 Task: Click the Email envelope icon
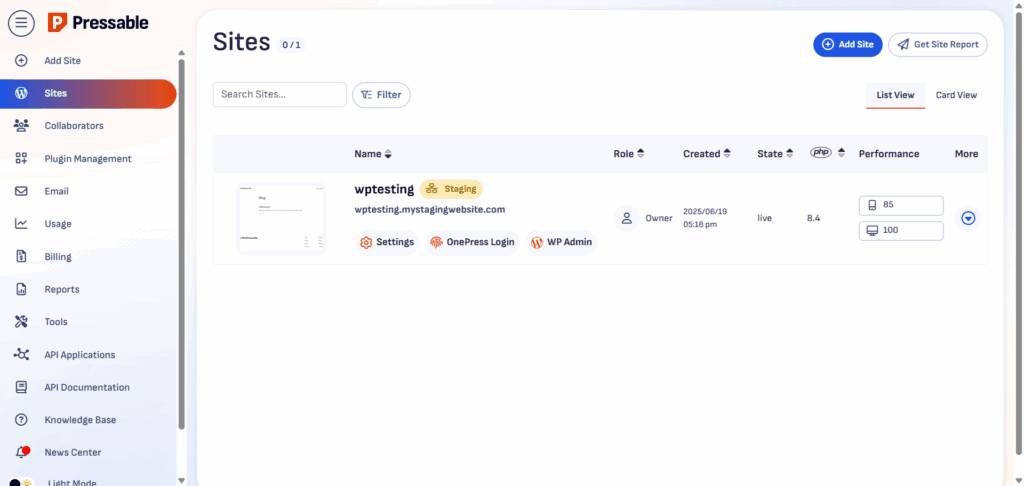click(21, 191)
